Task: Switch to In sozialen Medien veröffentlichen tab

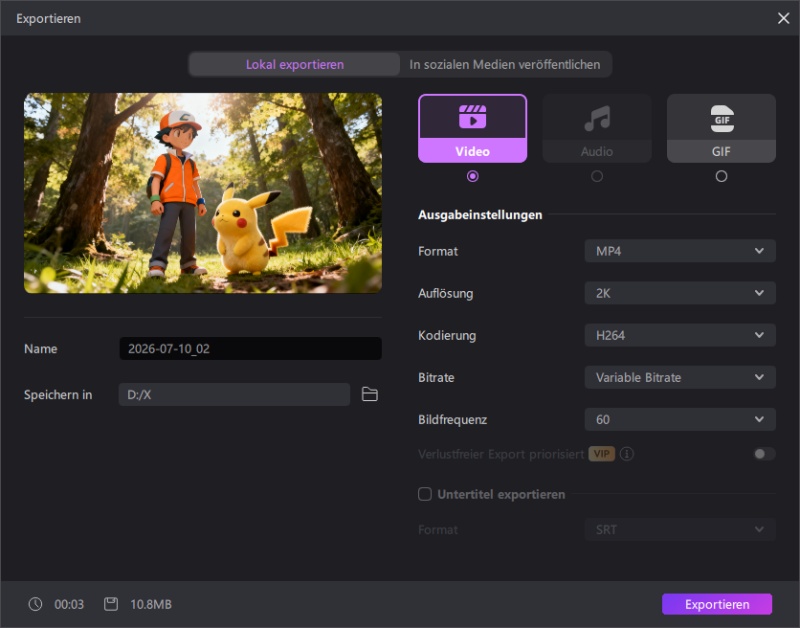Action: [x=505, y=64]
